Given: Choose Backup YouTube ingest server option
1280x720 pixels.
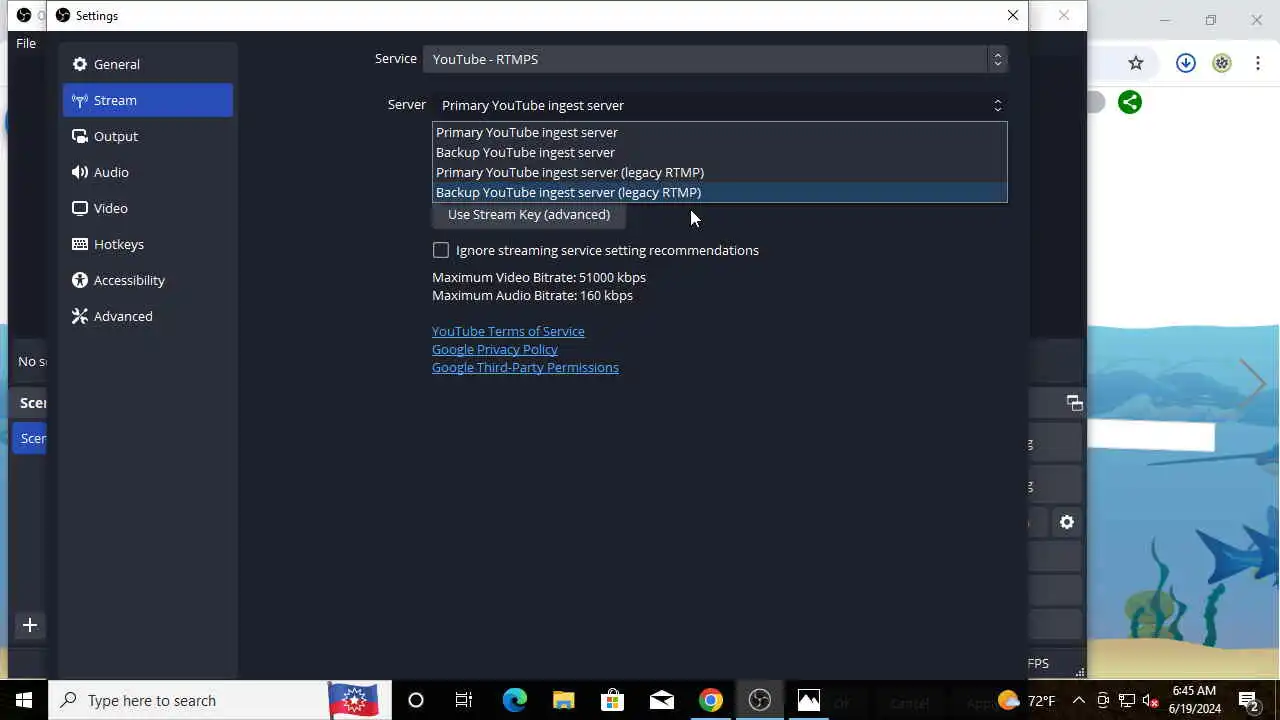Looking at the screenshot, I should [x=720, y=152].
